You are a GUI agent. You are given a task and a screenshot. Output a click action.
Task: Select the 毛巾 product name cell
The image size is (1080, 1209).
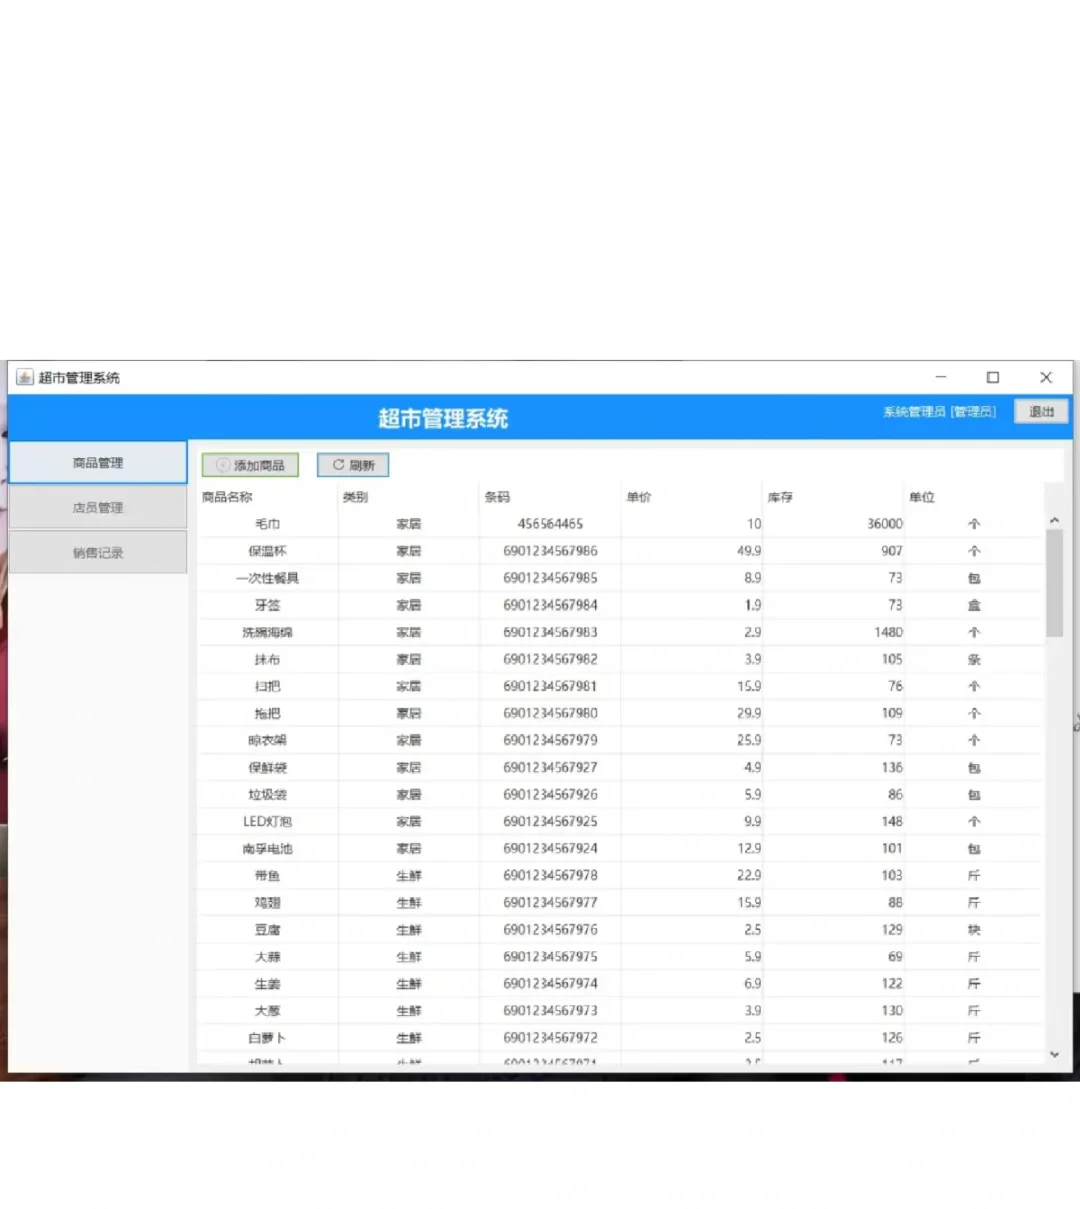[x=268, y=524]
